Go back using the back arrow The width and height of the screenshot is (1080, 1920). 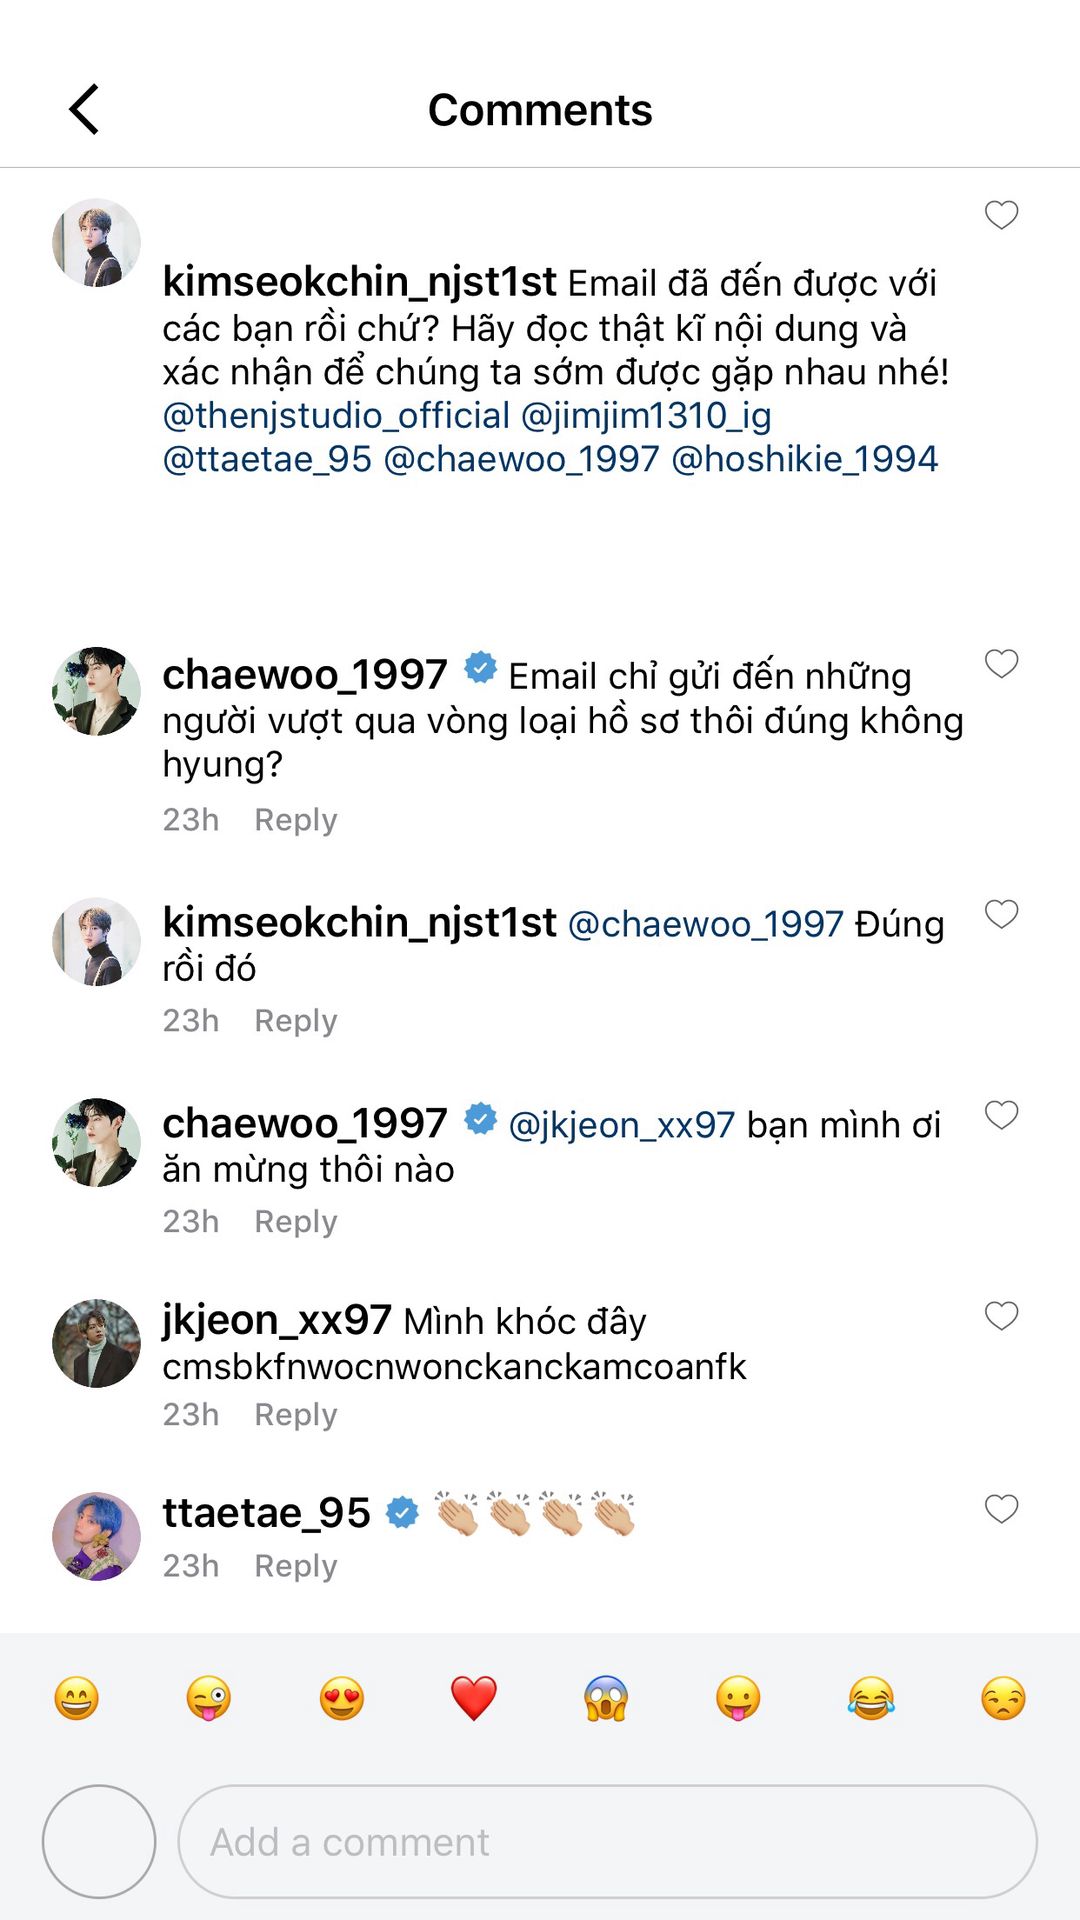[84, 109]
